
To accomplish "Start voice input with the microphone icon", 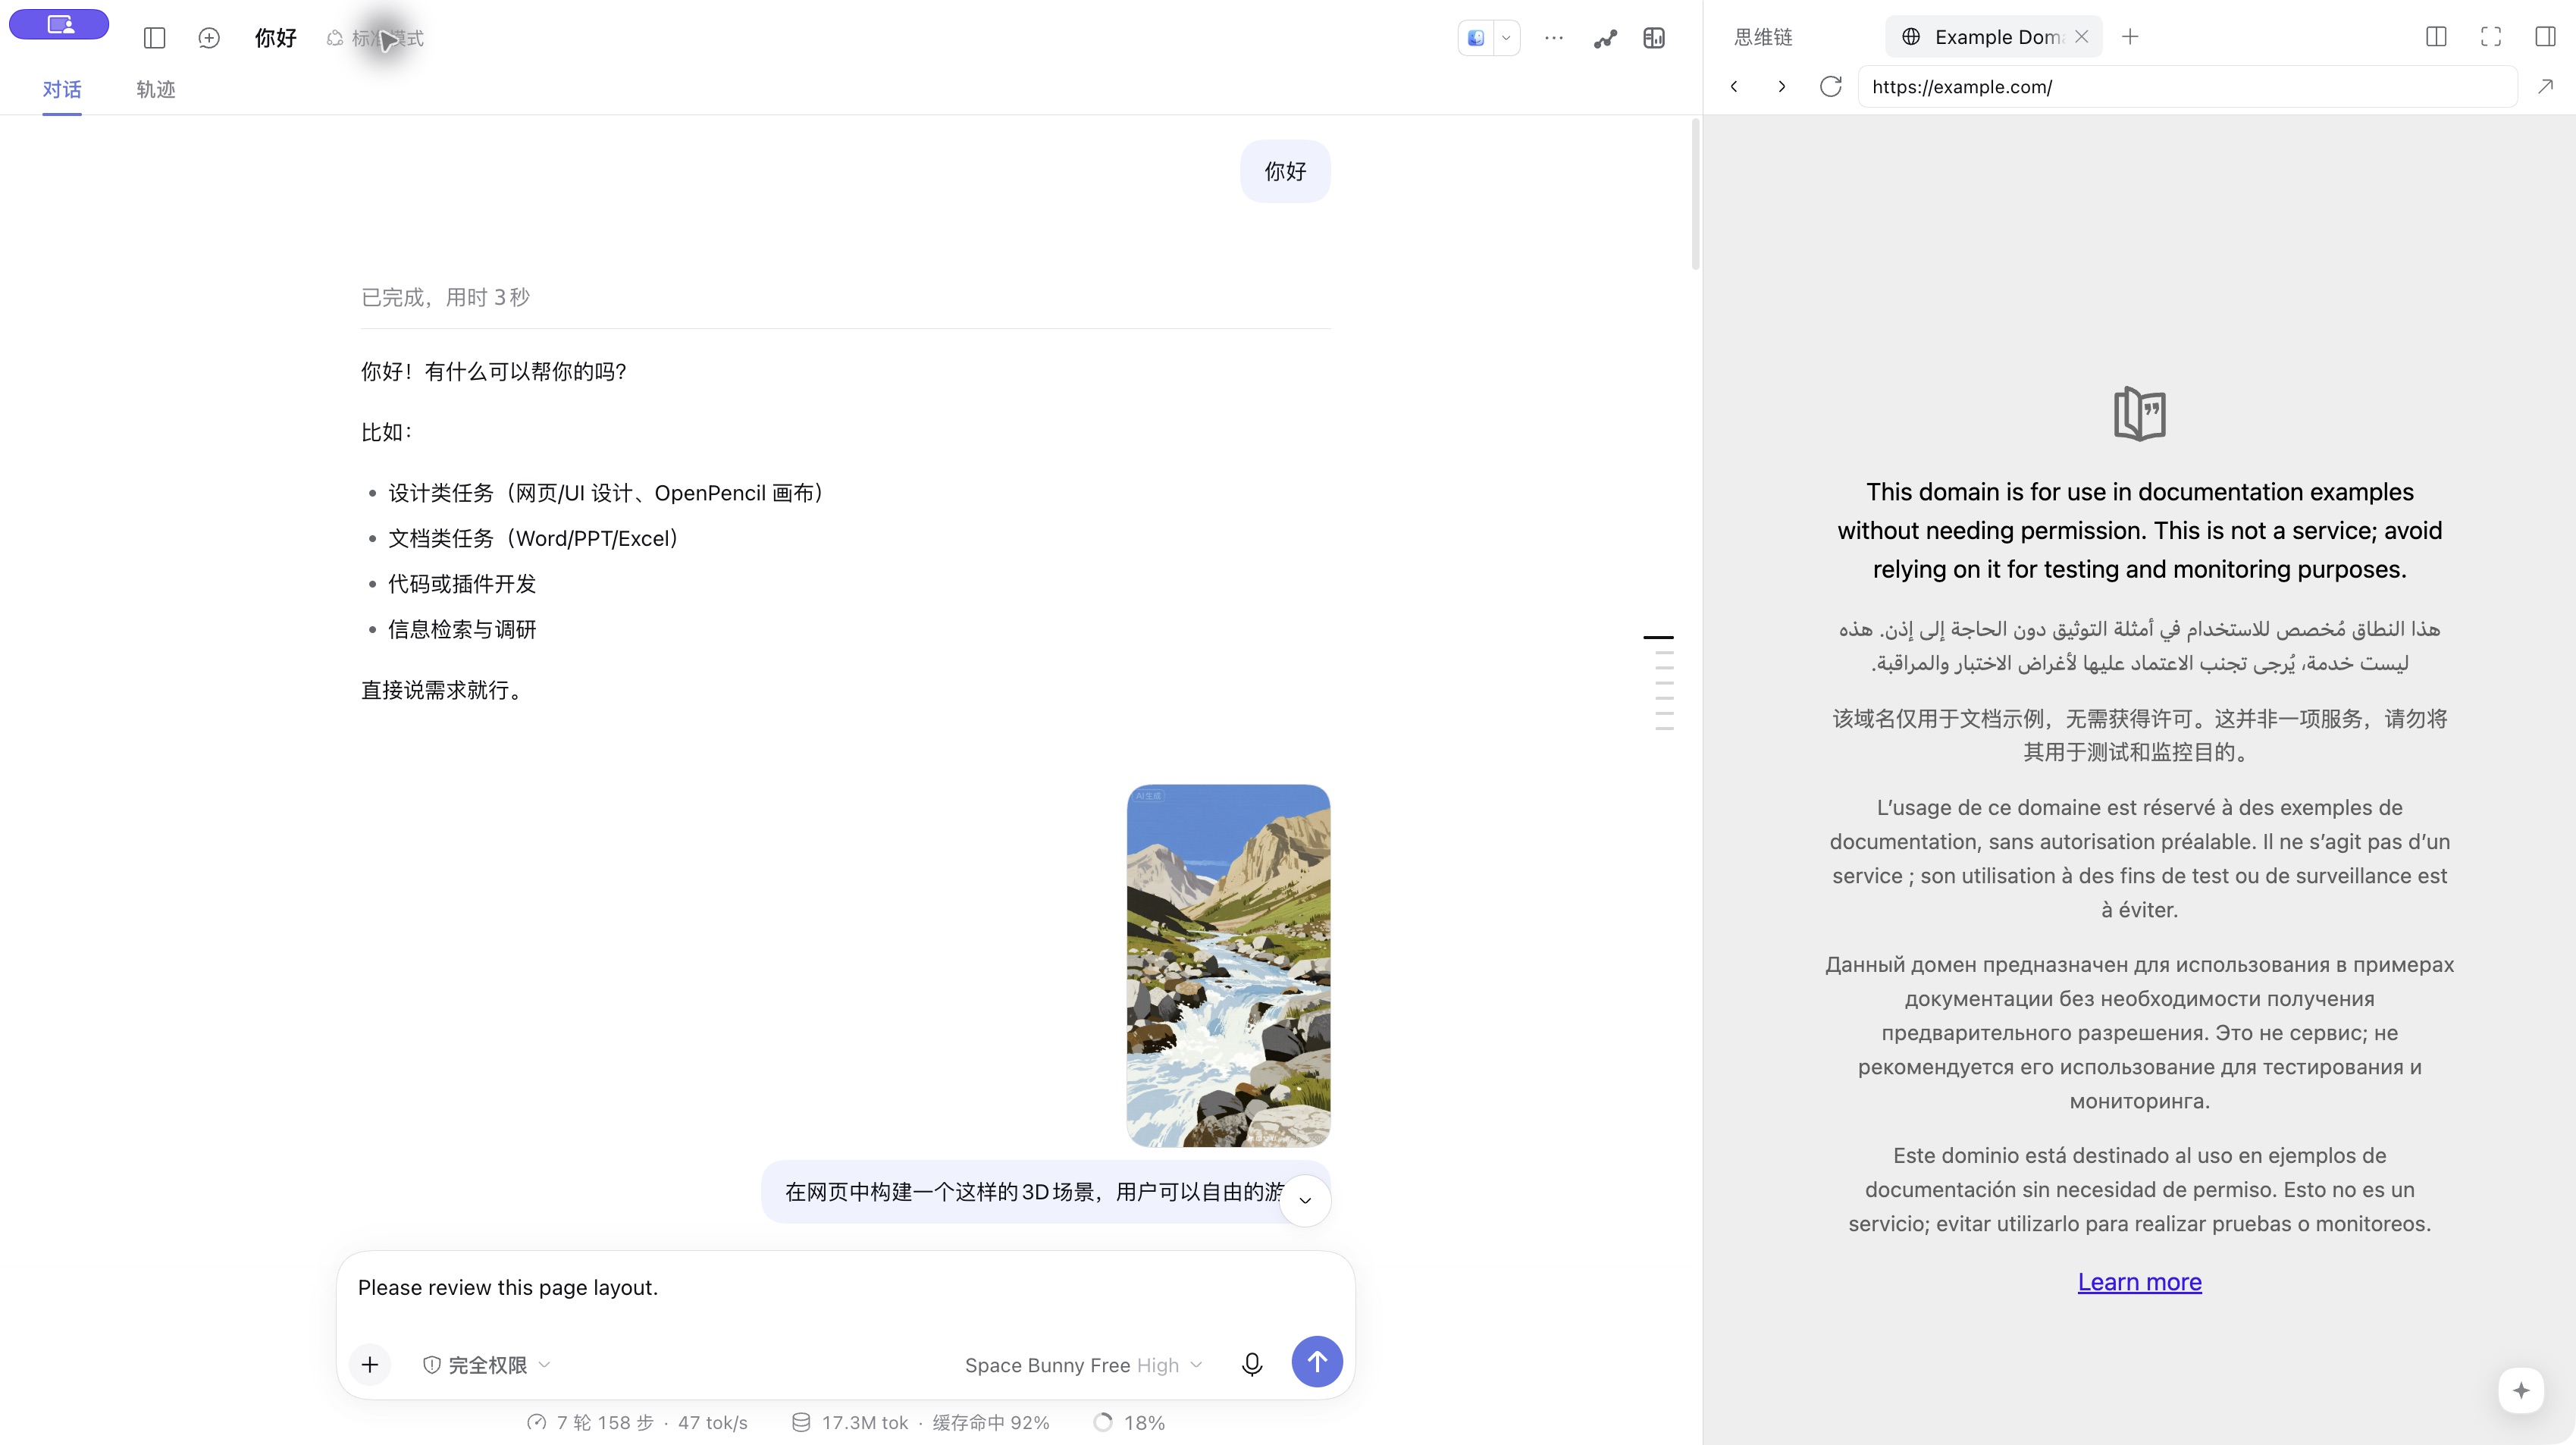I will (1252, 1364).
